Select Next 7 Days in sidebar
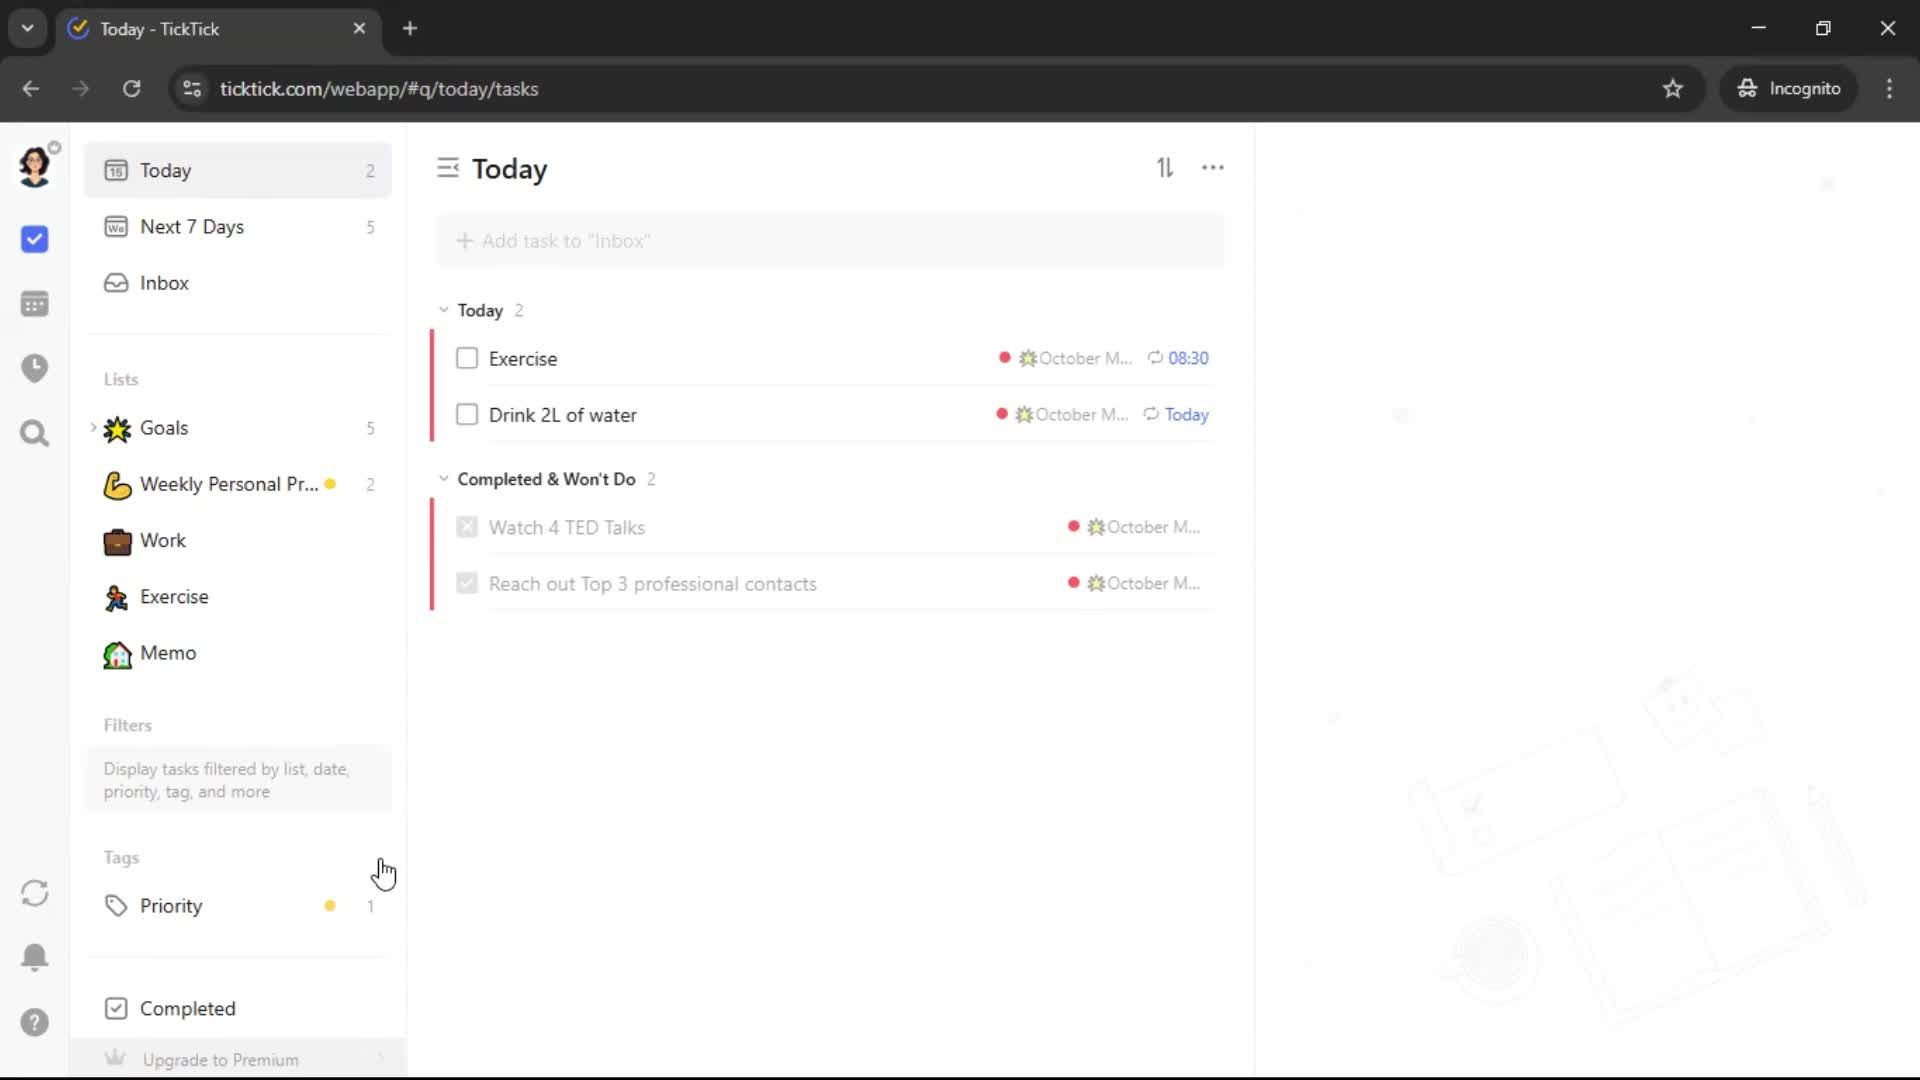Screen dimensions: 1920x1080 click(x=192, y=227)
